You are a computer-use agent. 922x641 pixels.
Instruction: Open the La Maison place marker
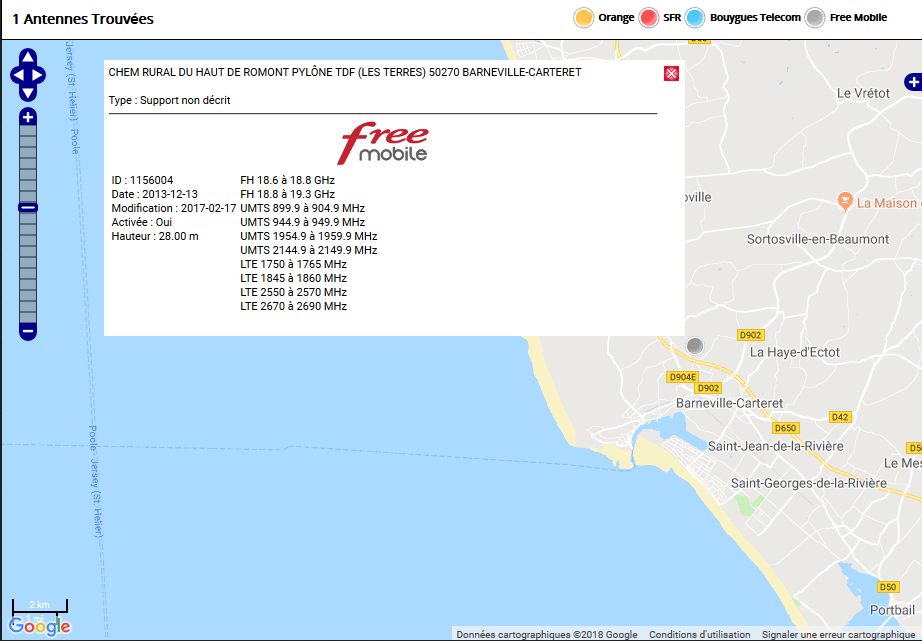[845, 201]
